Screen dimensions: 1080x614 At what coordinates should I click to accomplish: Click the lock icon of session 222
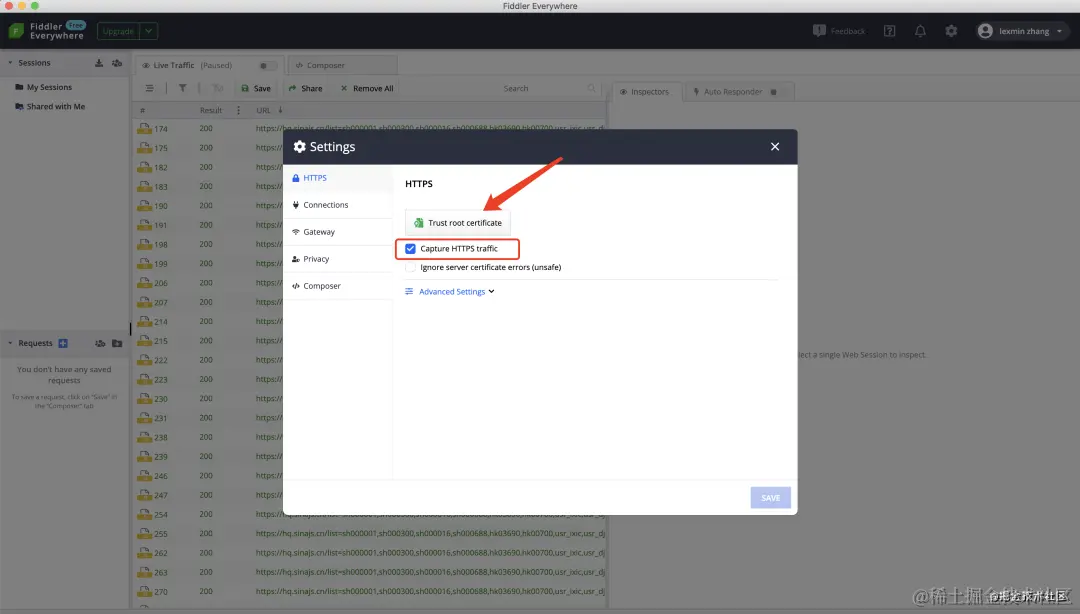coord(144,360)
